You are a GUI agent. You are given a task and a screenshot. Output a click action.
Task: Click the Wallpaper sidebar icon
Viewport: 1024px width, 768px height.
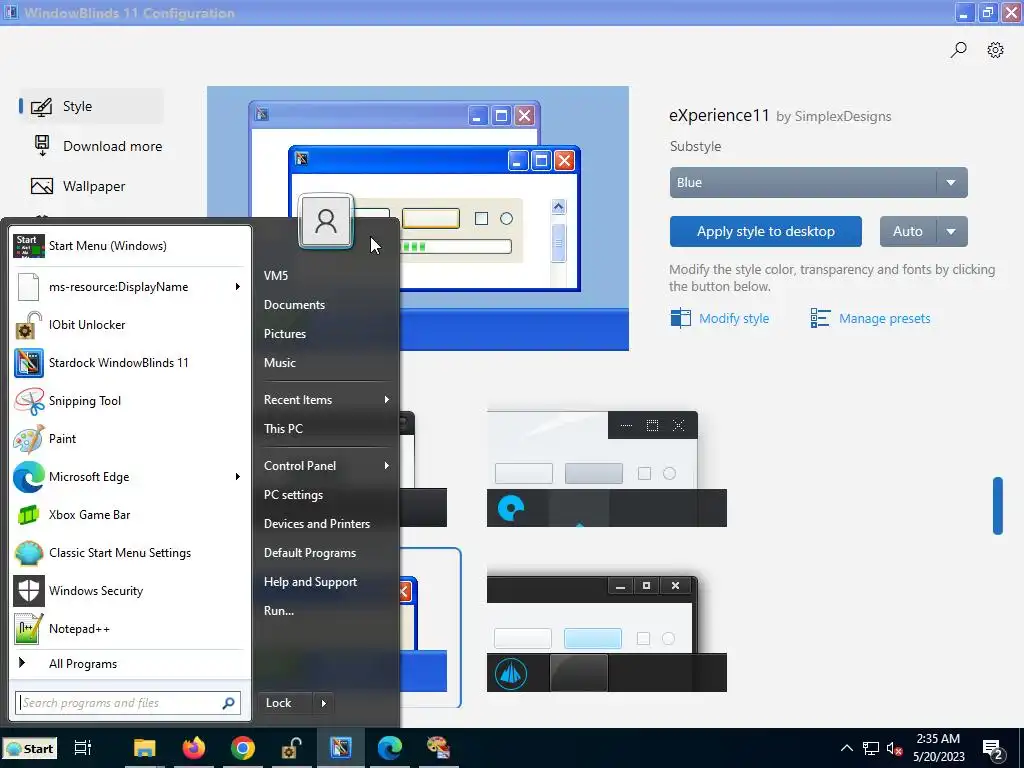(42, 186)
